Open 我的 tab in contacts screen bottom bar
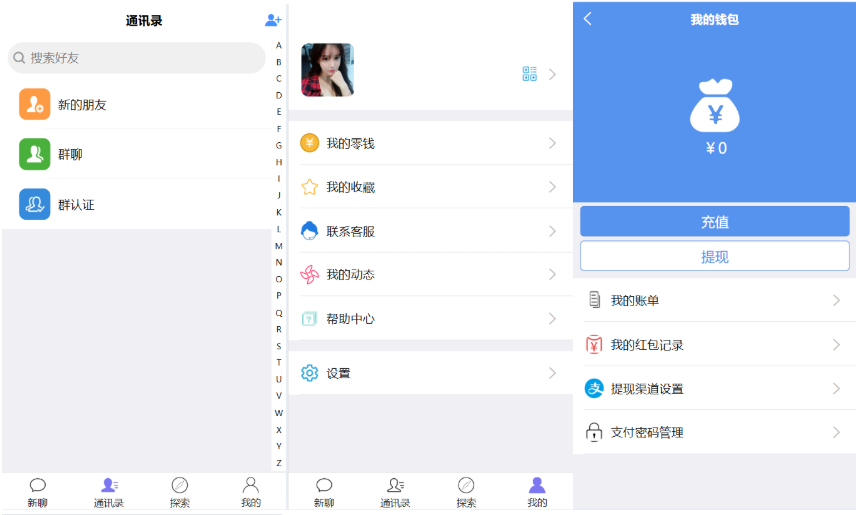This screenshot has width=856, height=515. pos(251,492)
